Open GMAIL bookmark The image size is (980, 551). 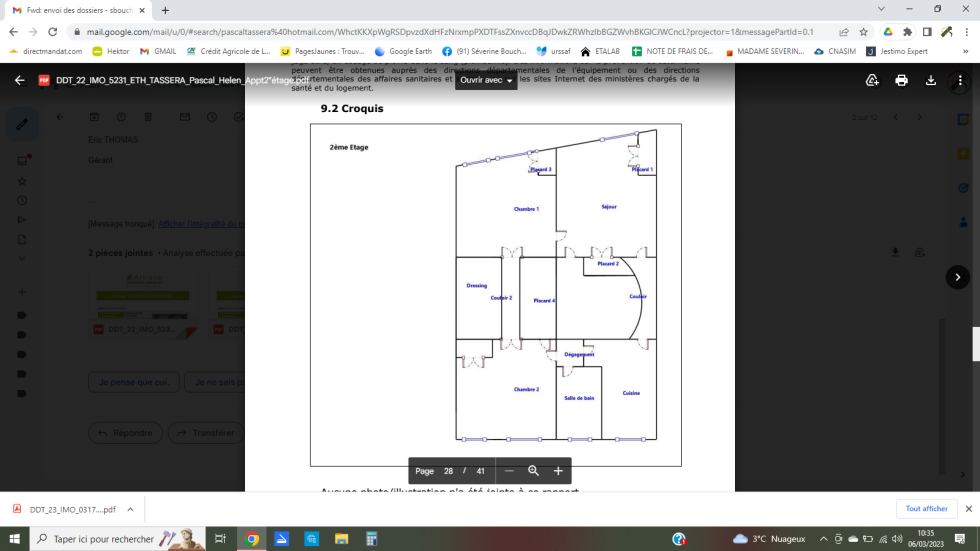click(158, 51)
